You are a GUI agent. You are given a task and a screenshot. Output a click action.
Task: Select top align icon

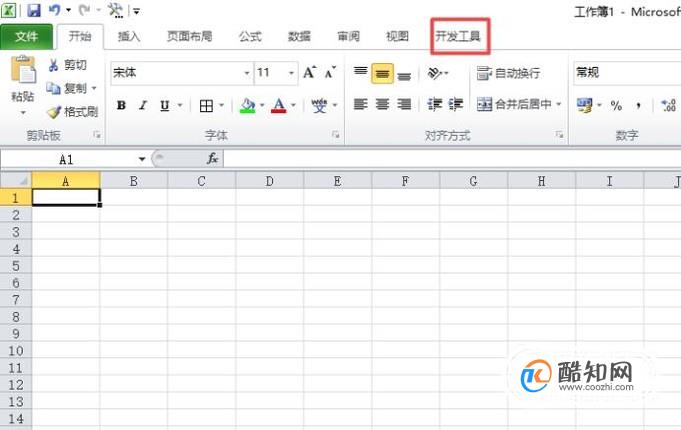(360, 72)
